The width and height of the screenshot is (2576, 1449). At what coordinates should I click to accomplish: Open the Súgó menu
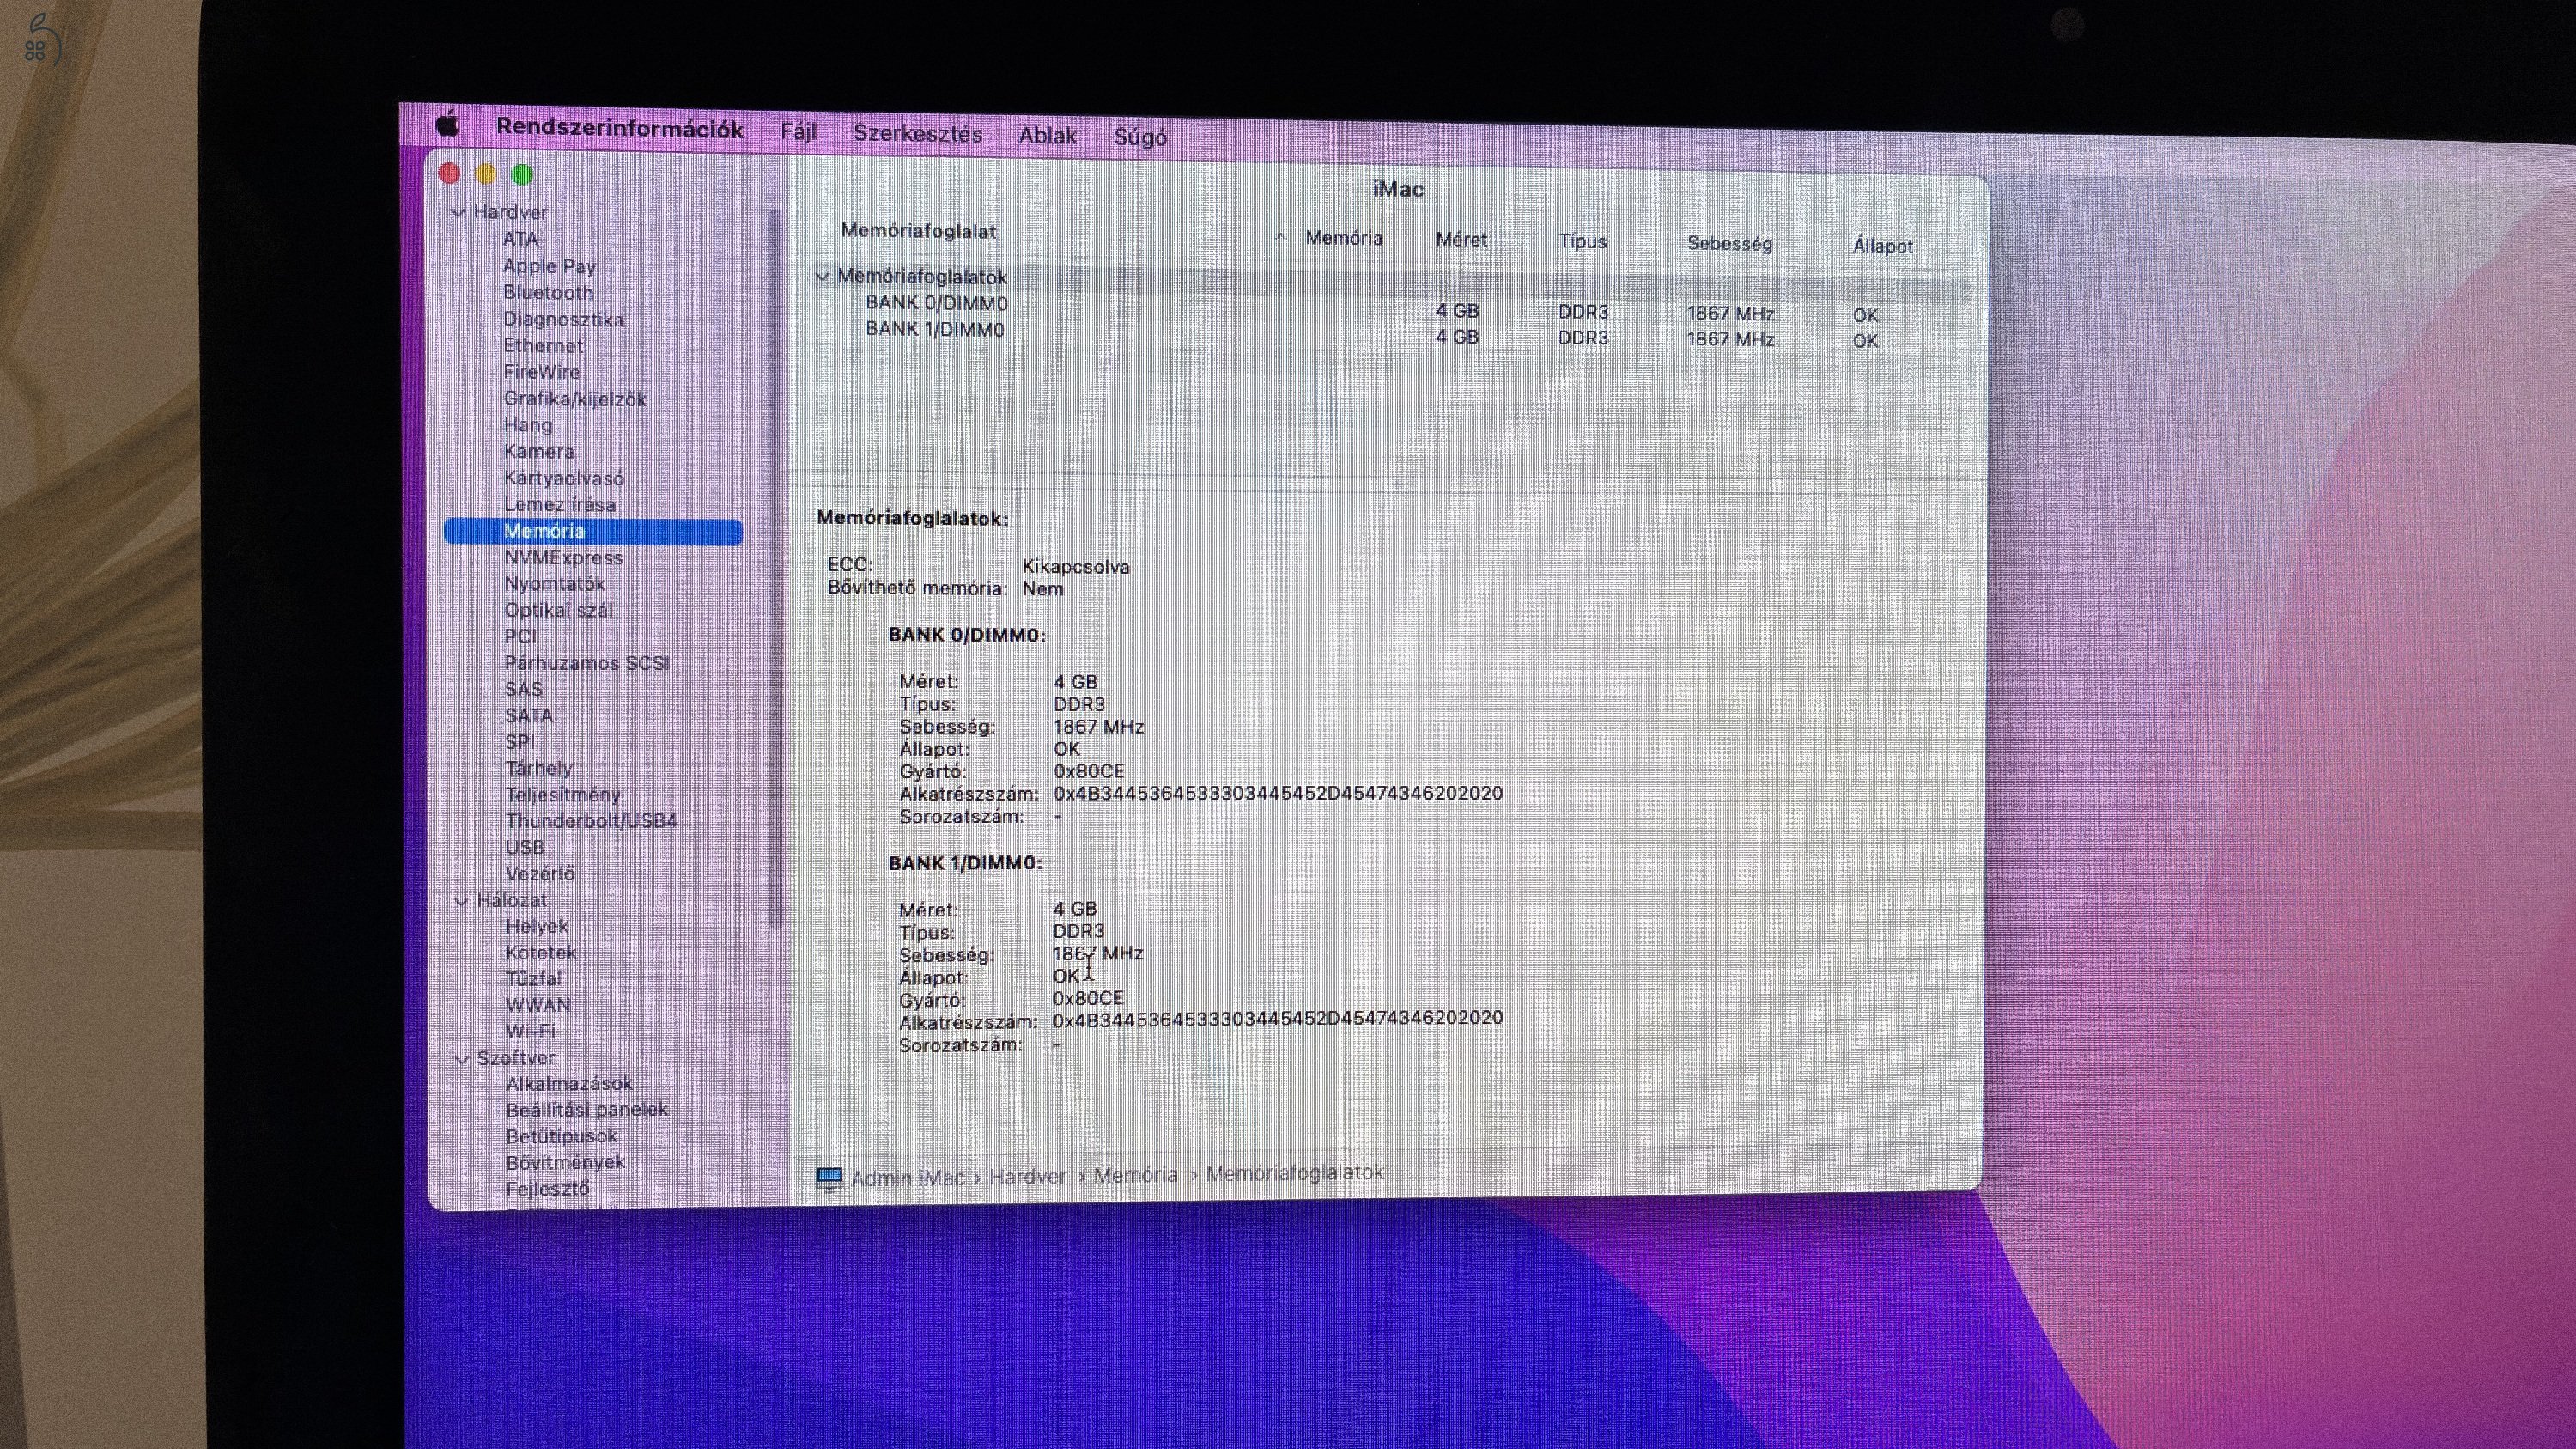pyautogui.click(x=1140, y=138)
